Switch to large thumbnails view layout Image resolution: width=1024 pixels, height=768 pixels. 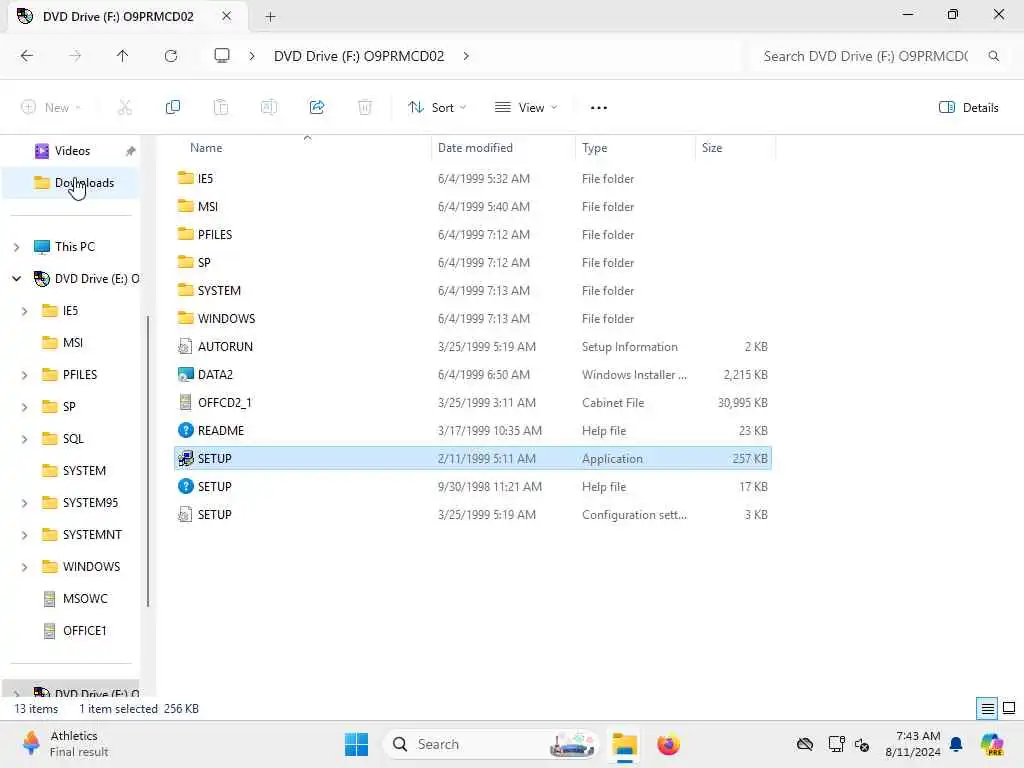click(x=1009, y=709)
